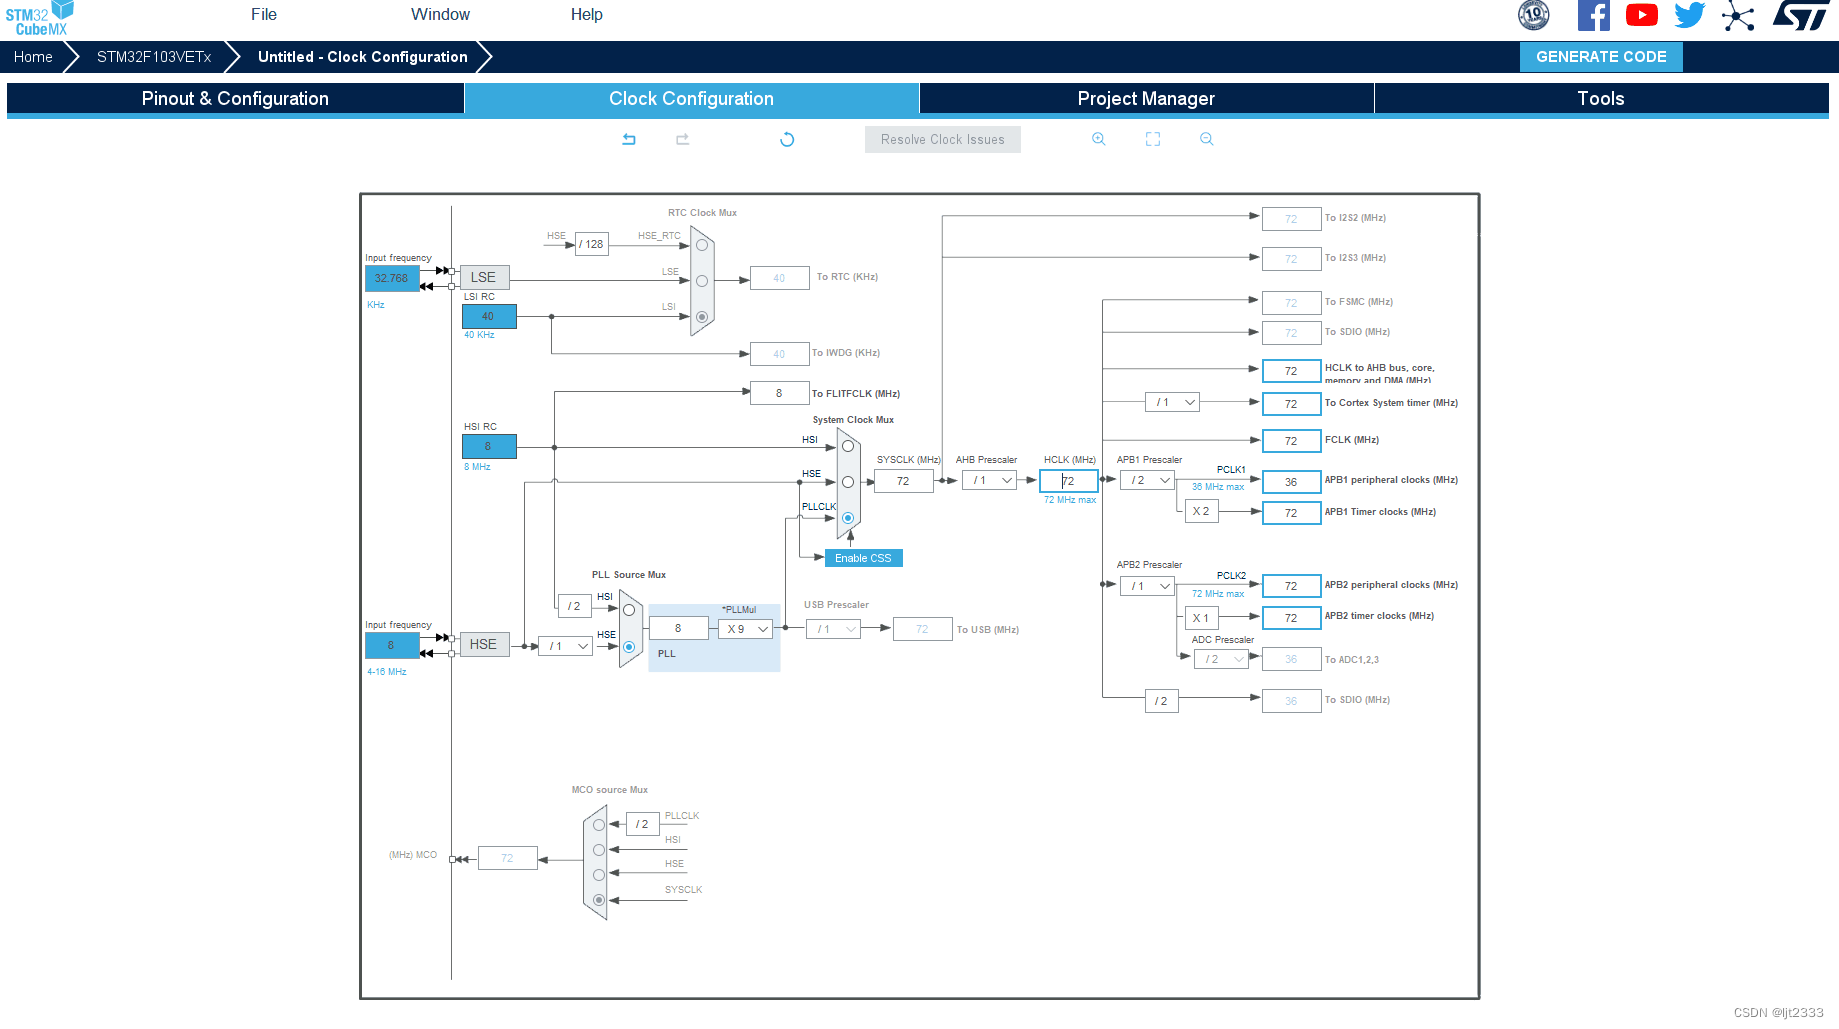Go to Home breadcrumb

[x=33, y=57]
